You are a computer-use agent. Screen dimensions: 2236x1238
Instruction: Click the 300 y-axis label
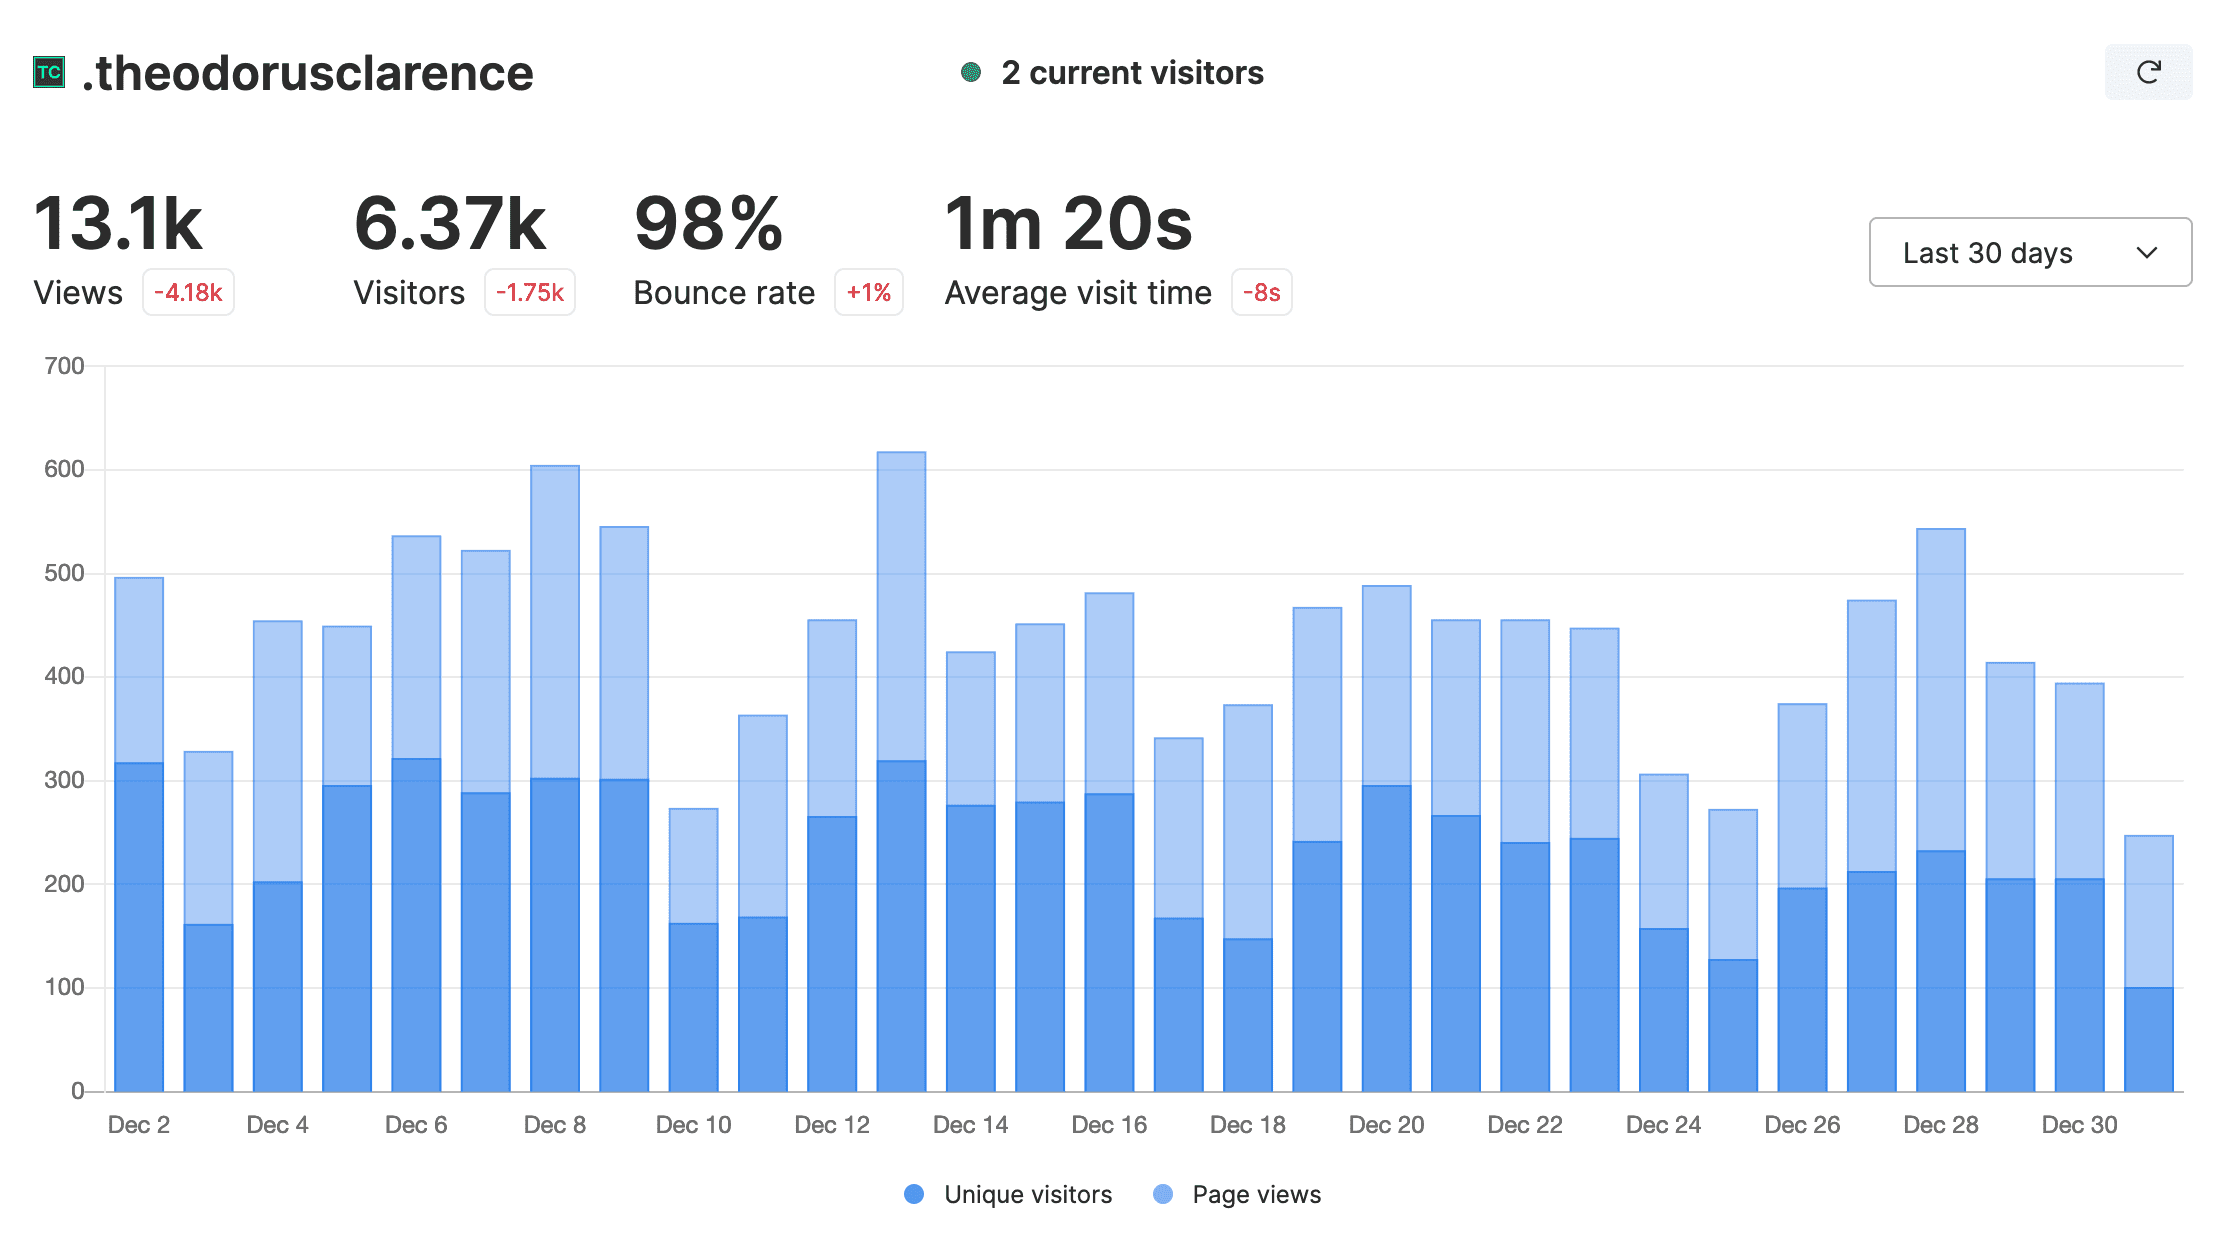[x=64, y=780]
